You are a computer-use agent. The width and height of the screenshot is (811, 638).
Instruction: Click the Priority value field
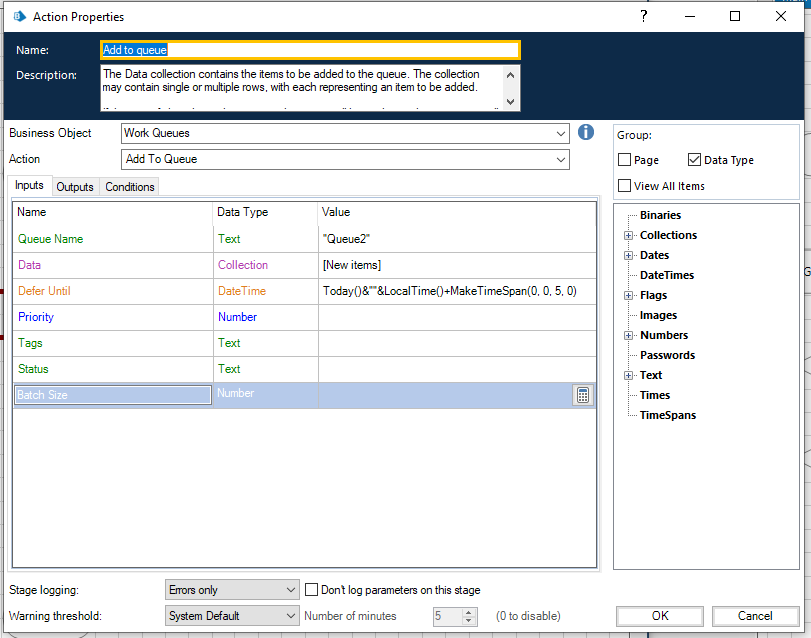point(456,317)
